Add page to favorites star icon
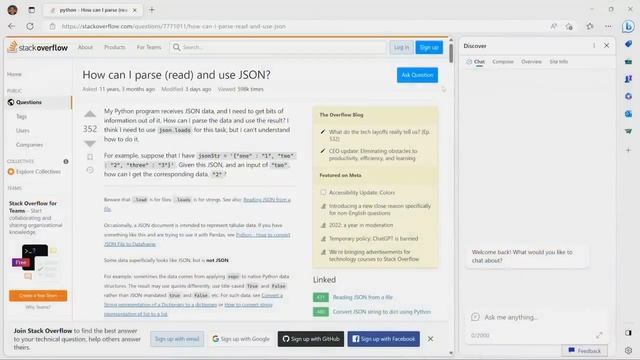This screenshot has width=640, height=360. pyautogui.click(x=569, y=26)
